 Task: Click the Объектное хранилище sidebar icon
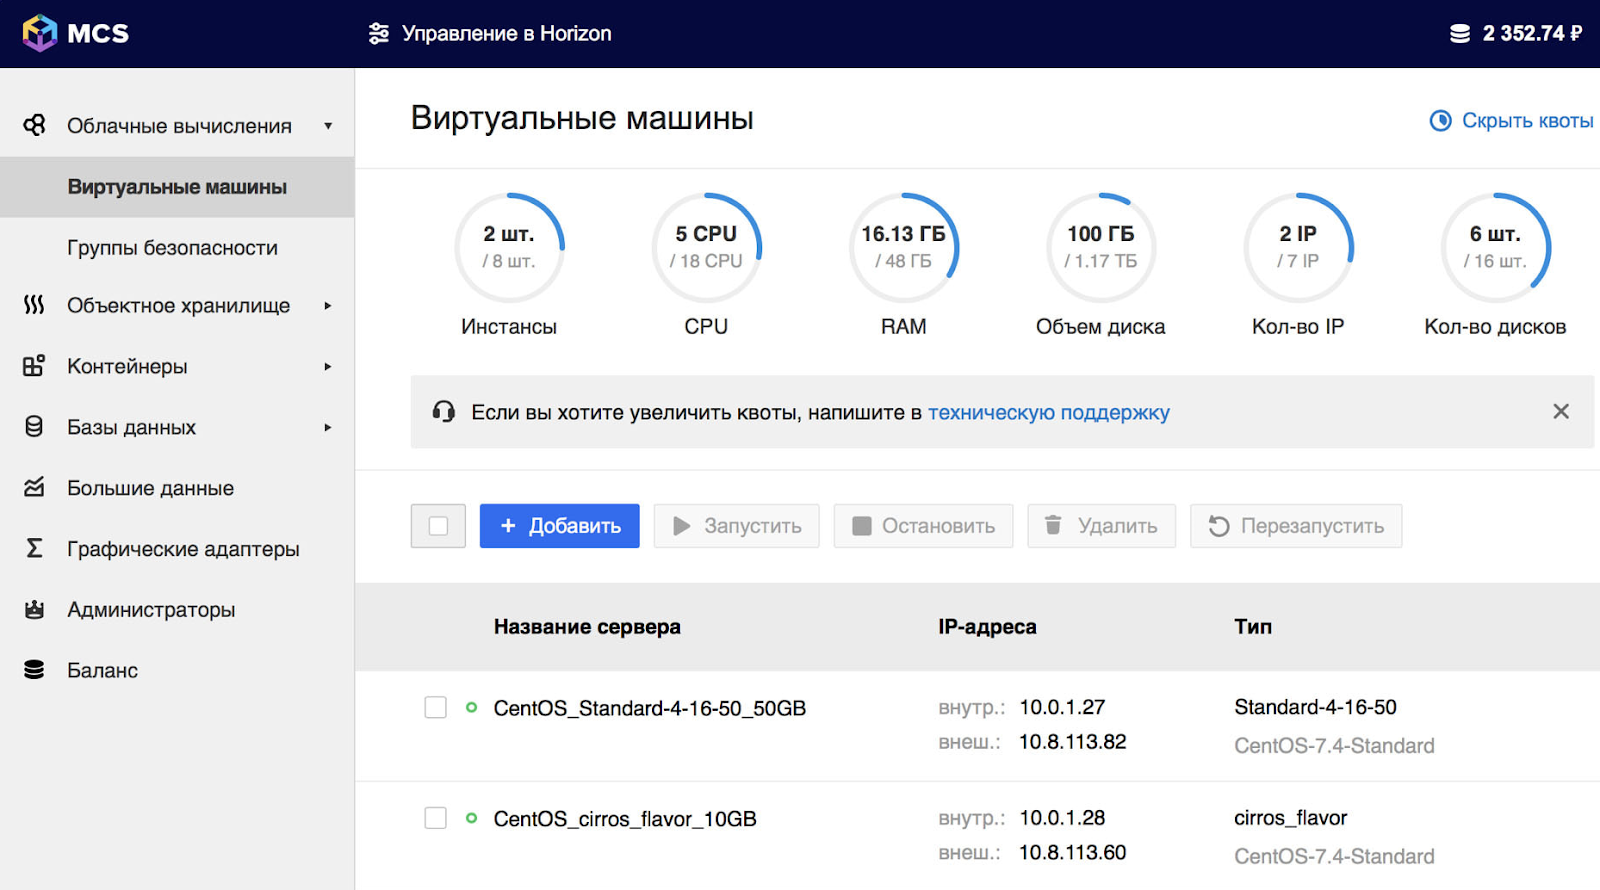pos(34,305)
